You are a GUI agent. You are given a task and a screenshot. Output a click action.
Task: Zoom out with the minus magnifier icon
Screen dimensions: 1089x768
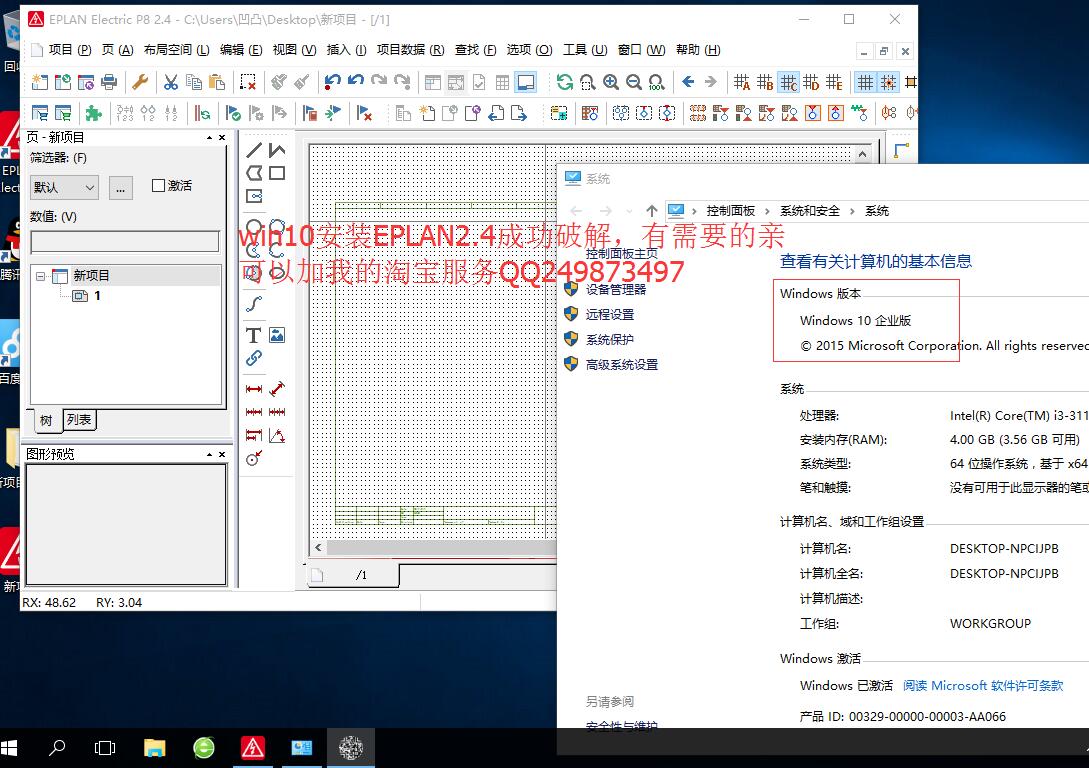(x=633, y=83)
